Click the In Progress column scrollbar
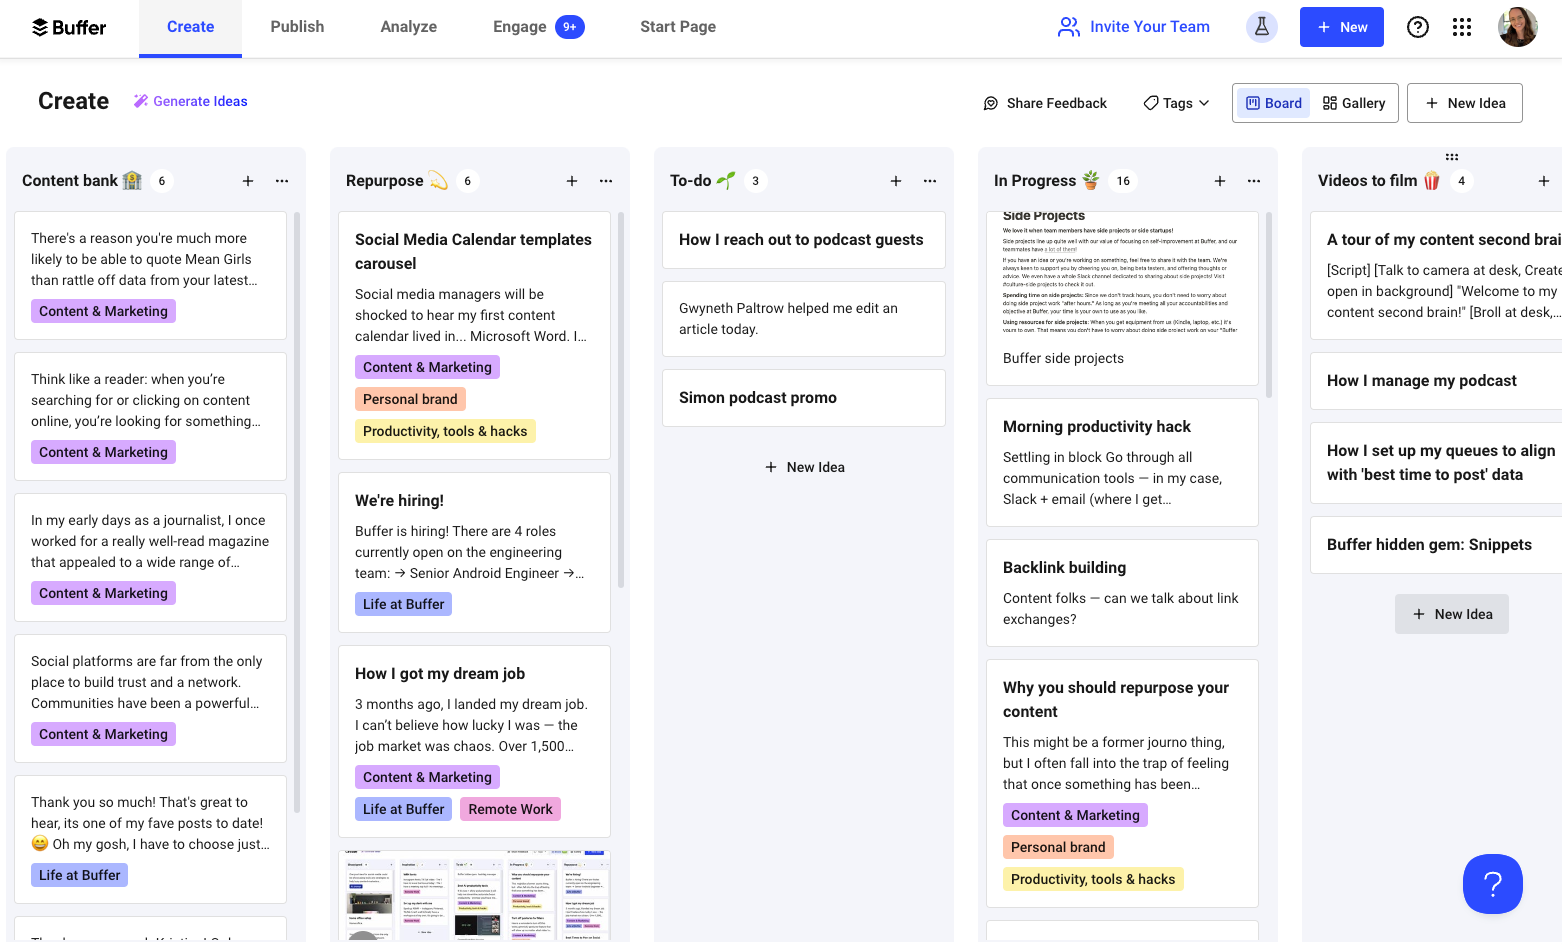 click(1269, 305)
